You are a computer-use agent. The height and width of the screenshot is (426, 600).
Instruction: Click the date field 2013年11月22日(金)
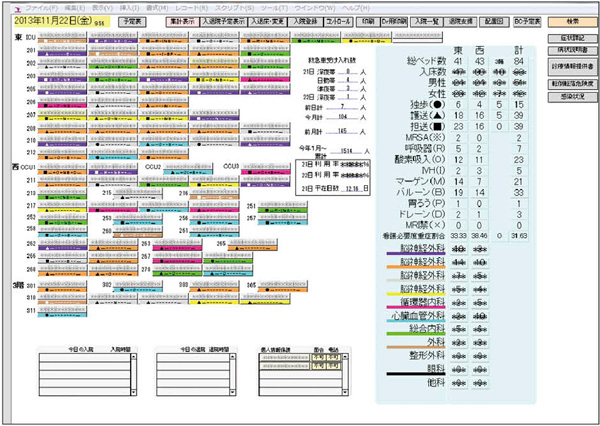62,22
